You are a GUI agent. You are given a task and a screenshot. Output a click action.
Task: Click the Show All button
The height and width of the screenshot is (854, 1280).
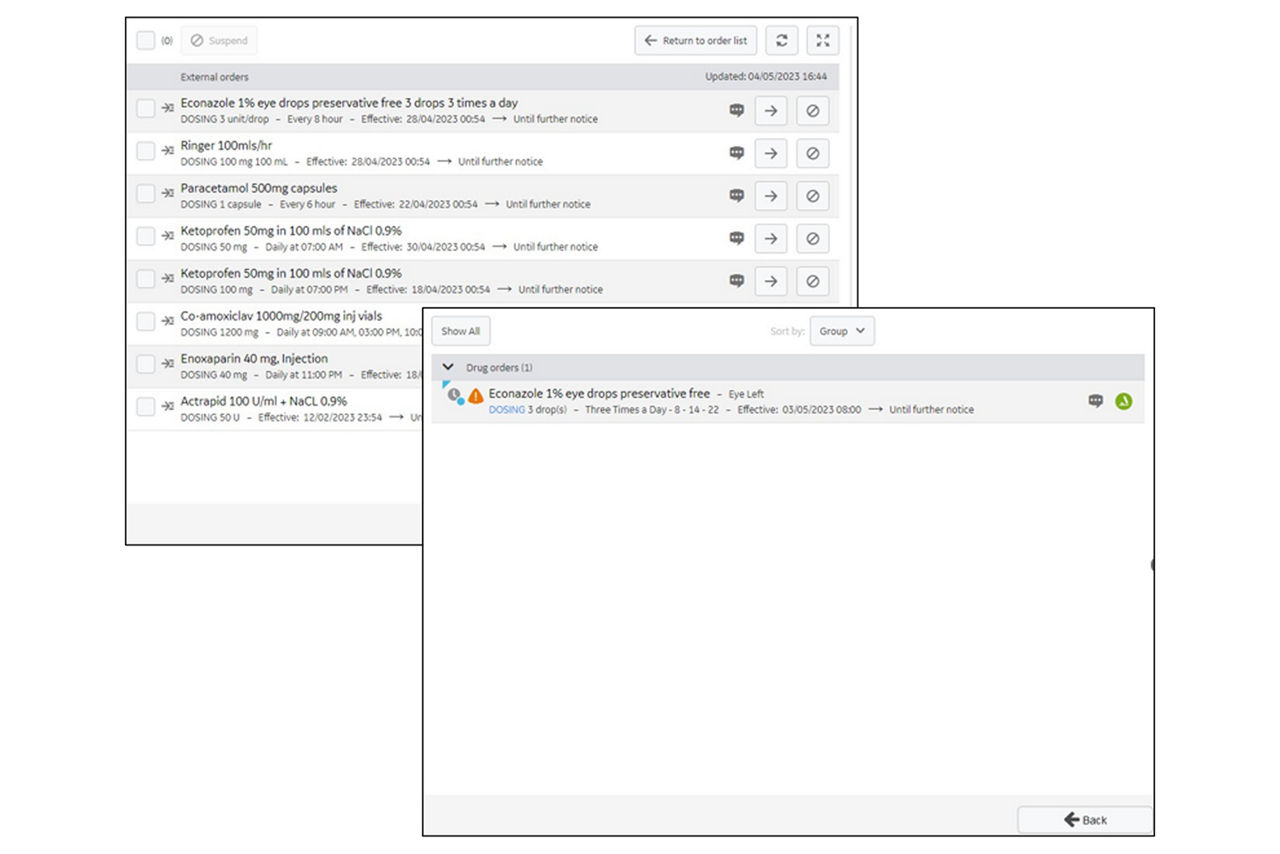coord(461,331)
